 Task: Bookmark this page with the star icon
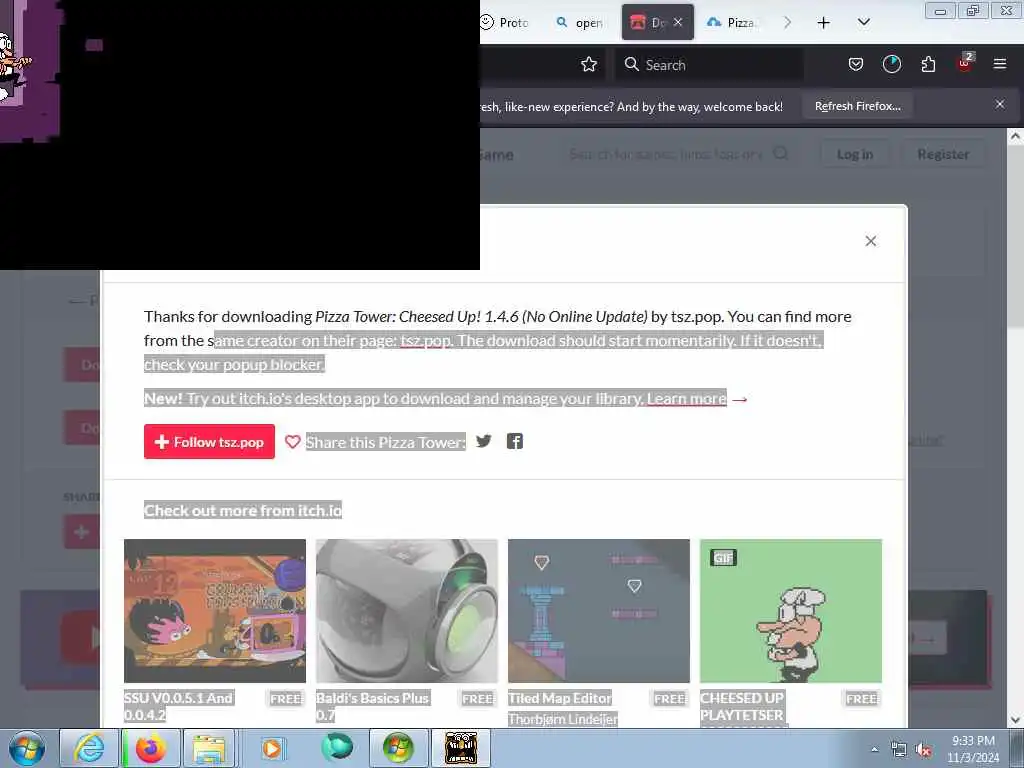(588, 64)
